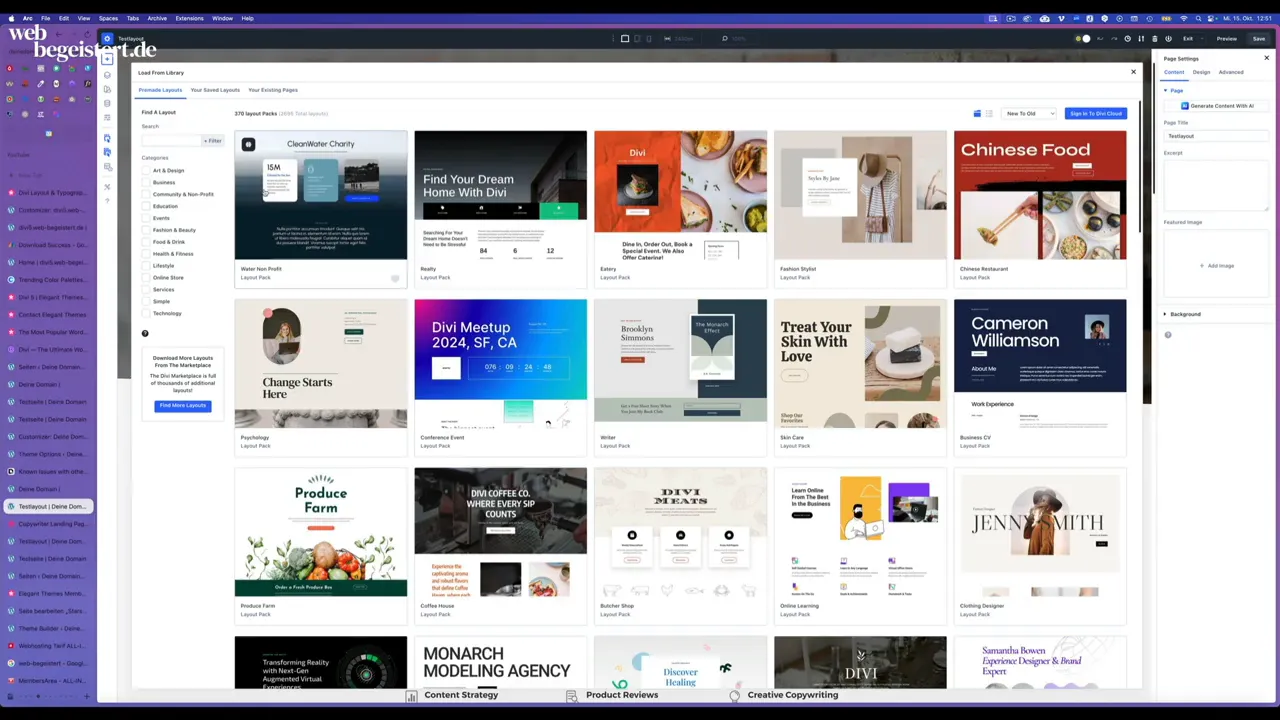
Task: Click Sign In To Divi Cloud button
Action: pos(1096,114)
